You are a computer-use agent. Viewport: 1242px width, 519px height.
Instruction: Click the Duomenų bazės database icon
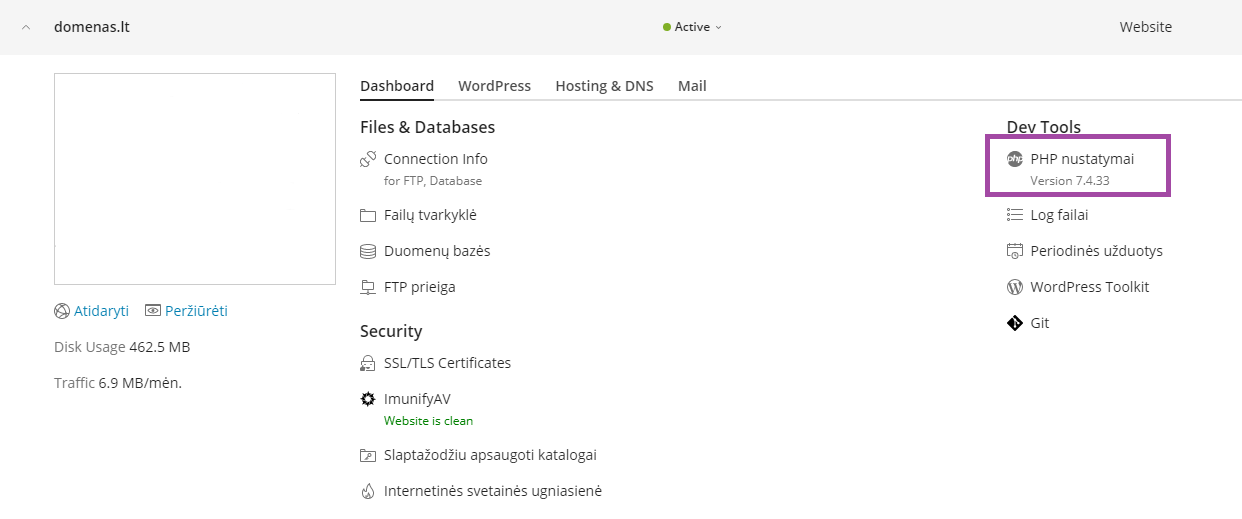tap(368, 251)
